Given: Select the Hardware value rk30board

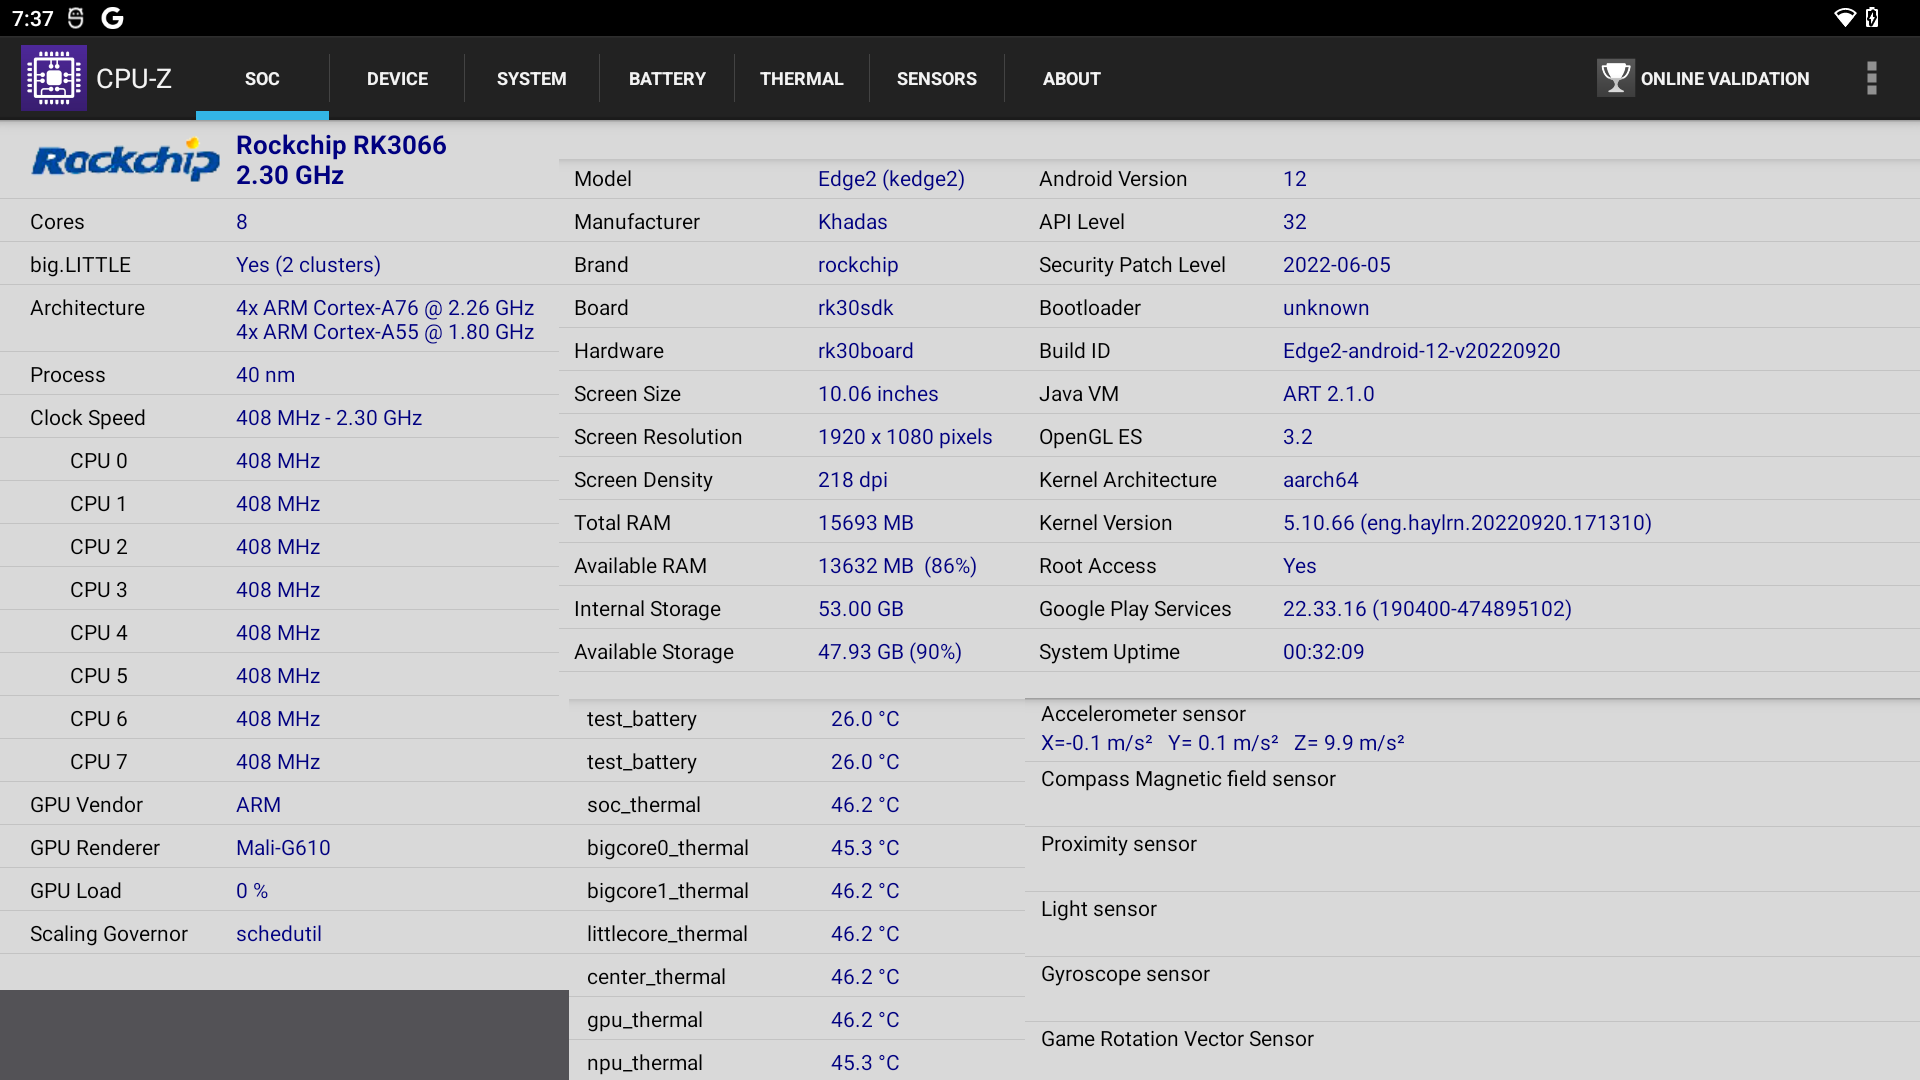Looking at the screenshot, I should coord(866,351).
